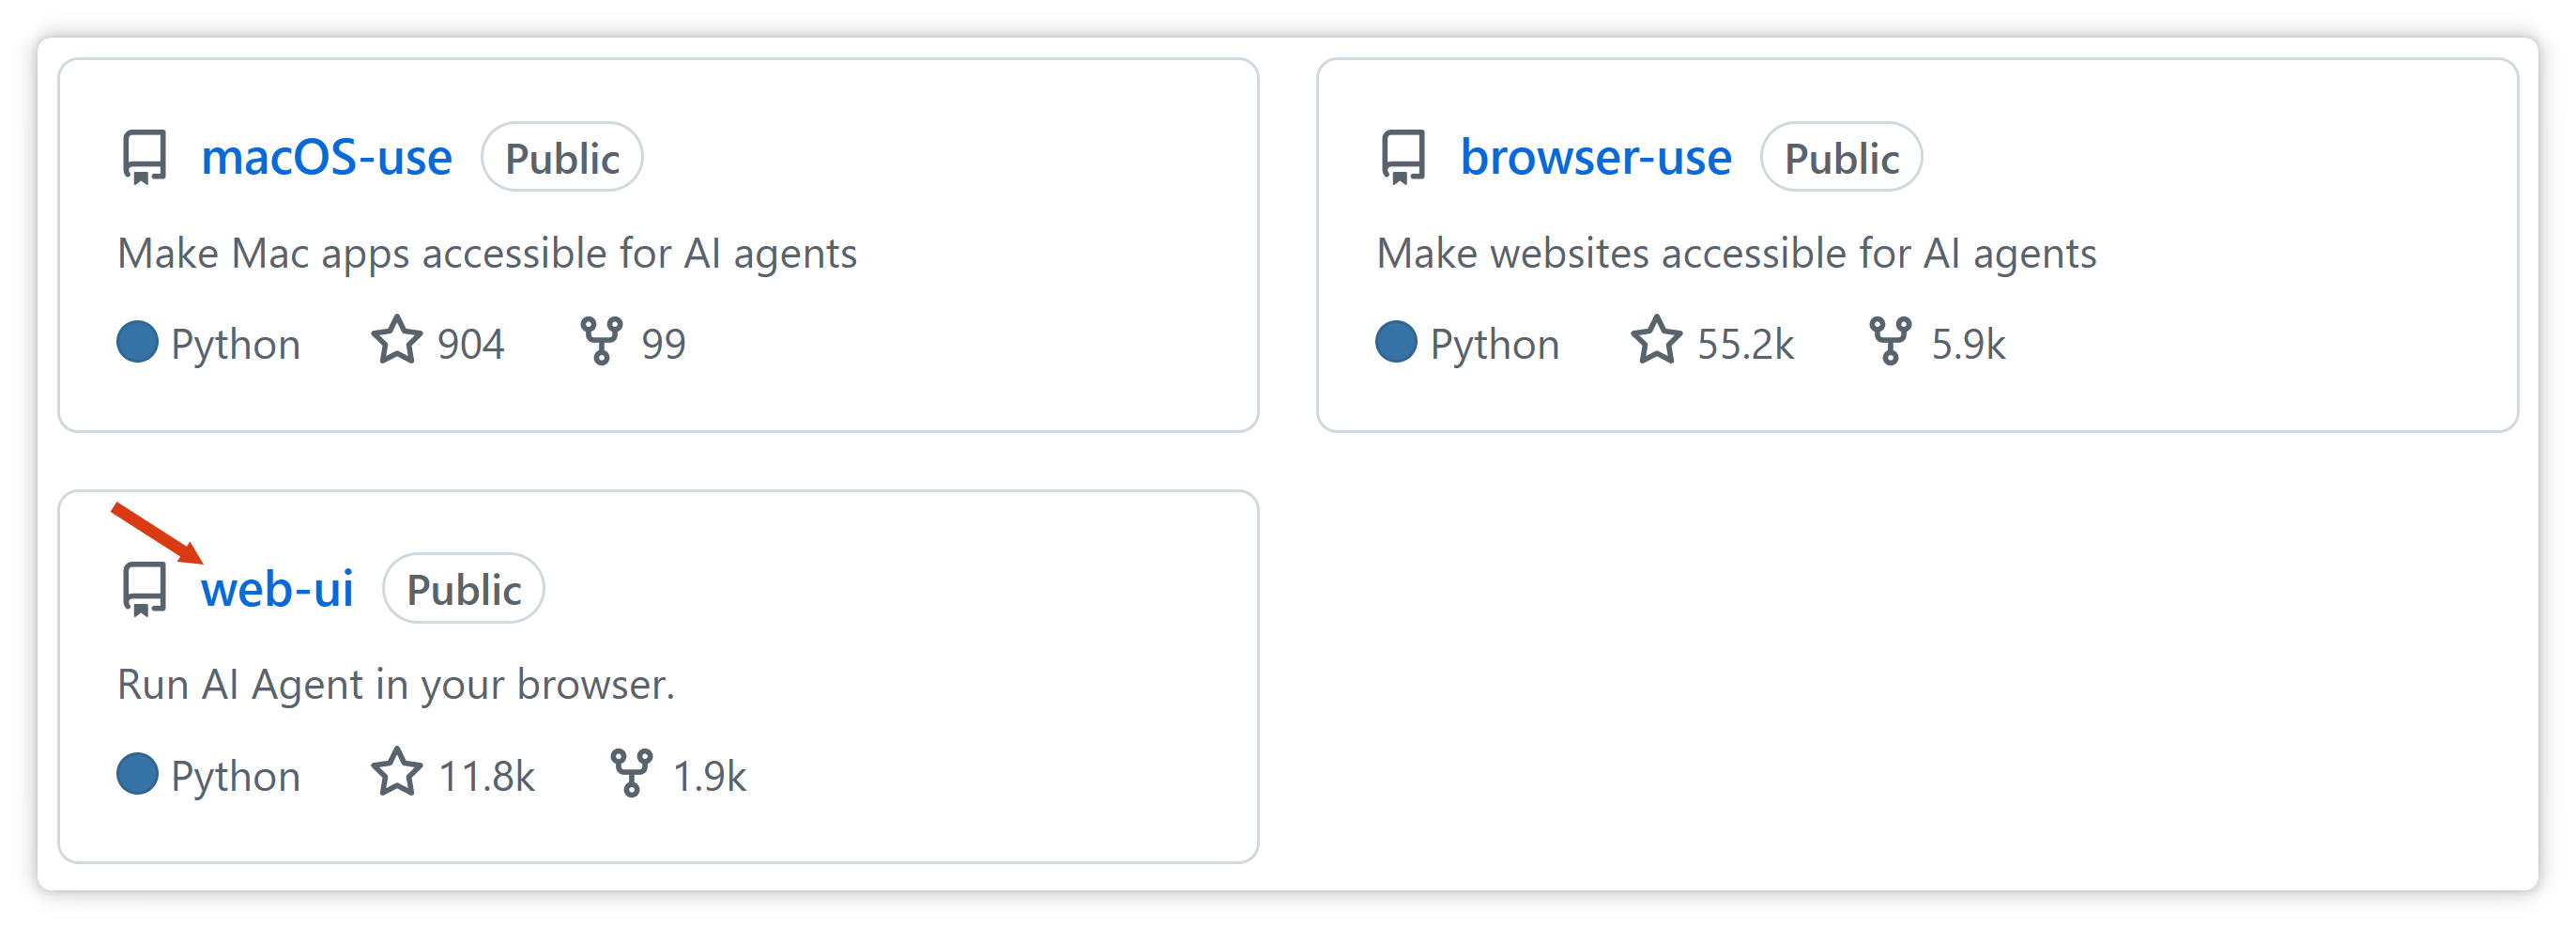Open the browser-use repository link
Image resolution: width=2576 pixels, height=928 pixels.
click(x=1595, y=158)
